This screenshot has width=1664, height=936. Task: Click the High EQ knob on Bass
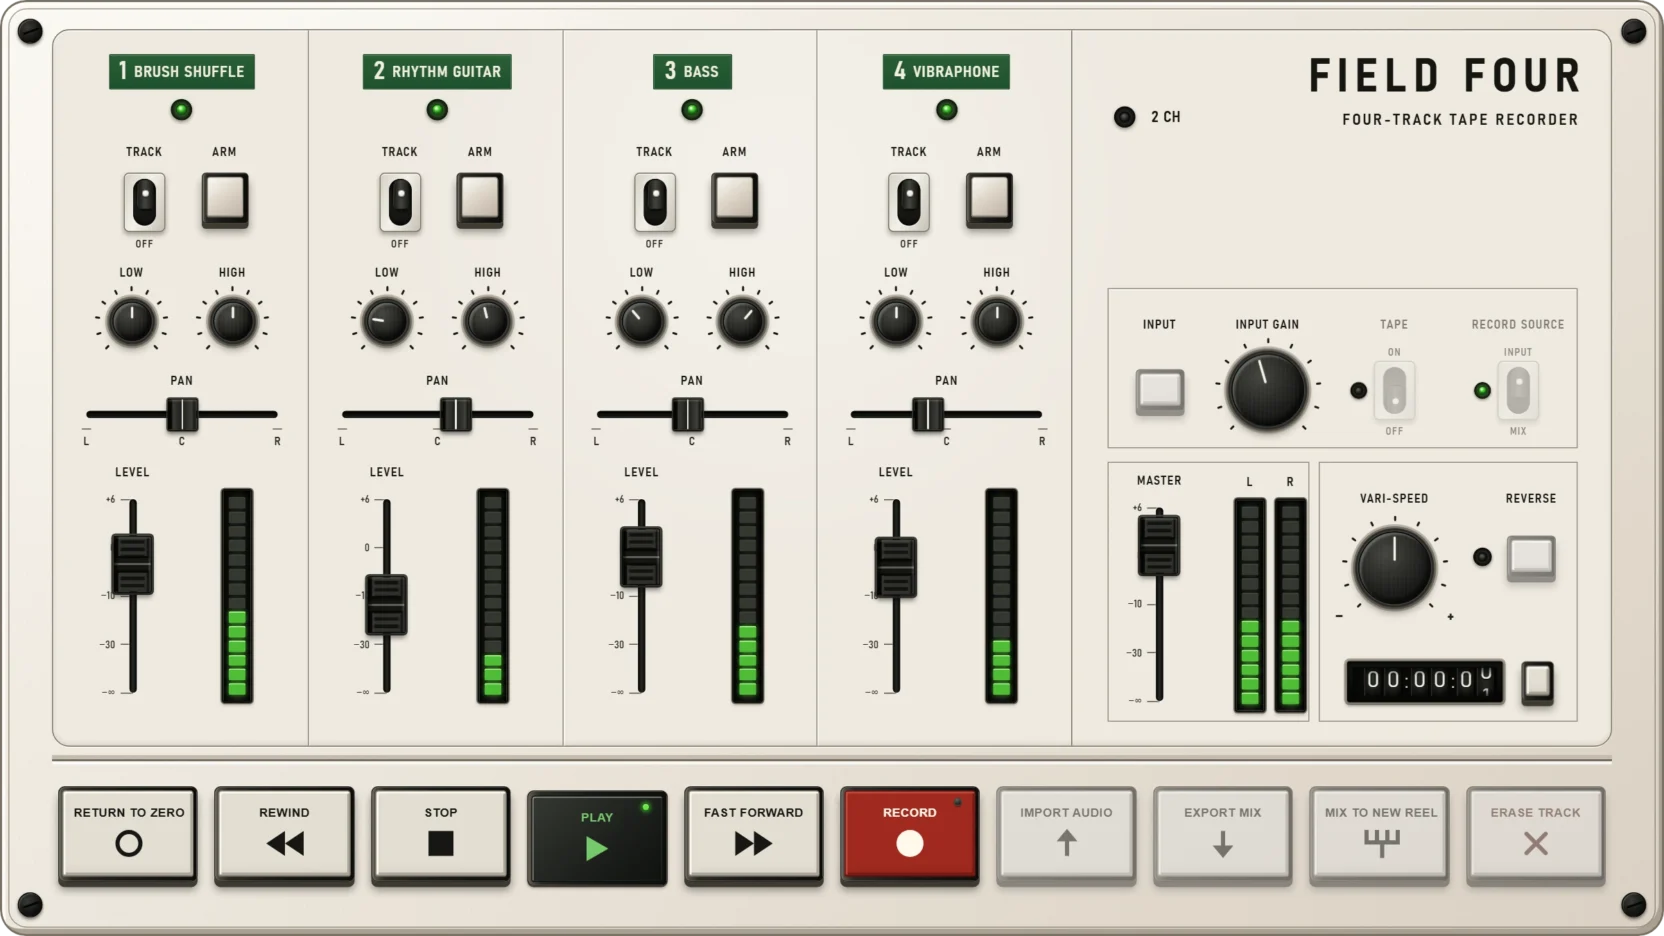coord(742,321)
